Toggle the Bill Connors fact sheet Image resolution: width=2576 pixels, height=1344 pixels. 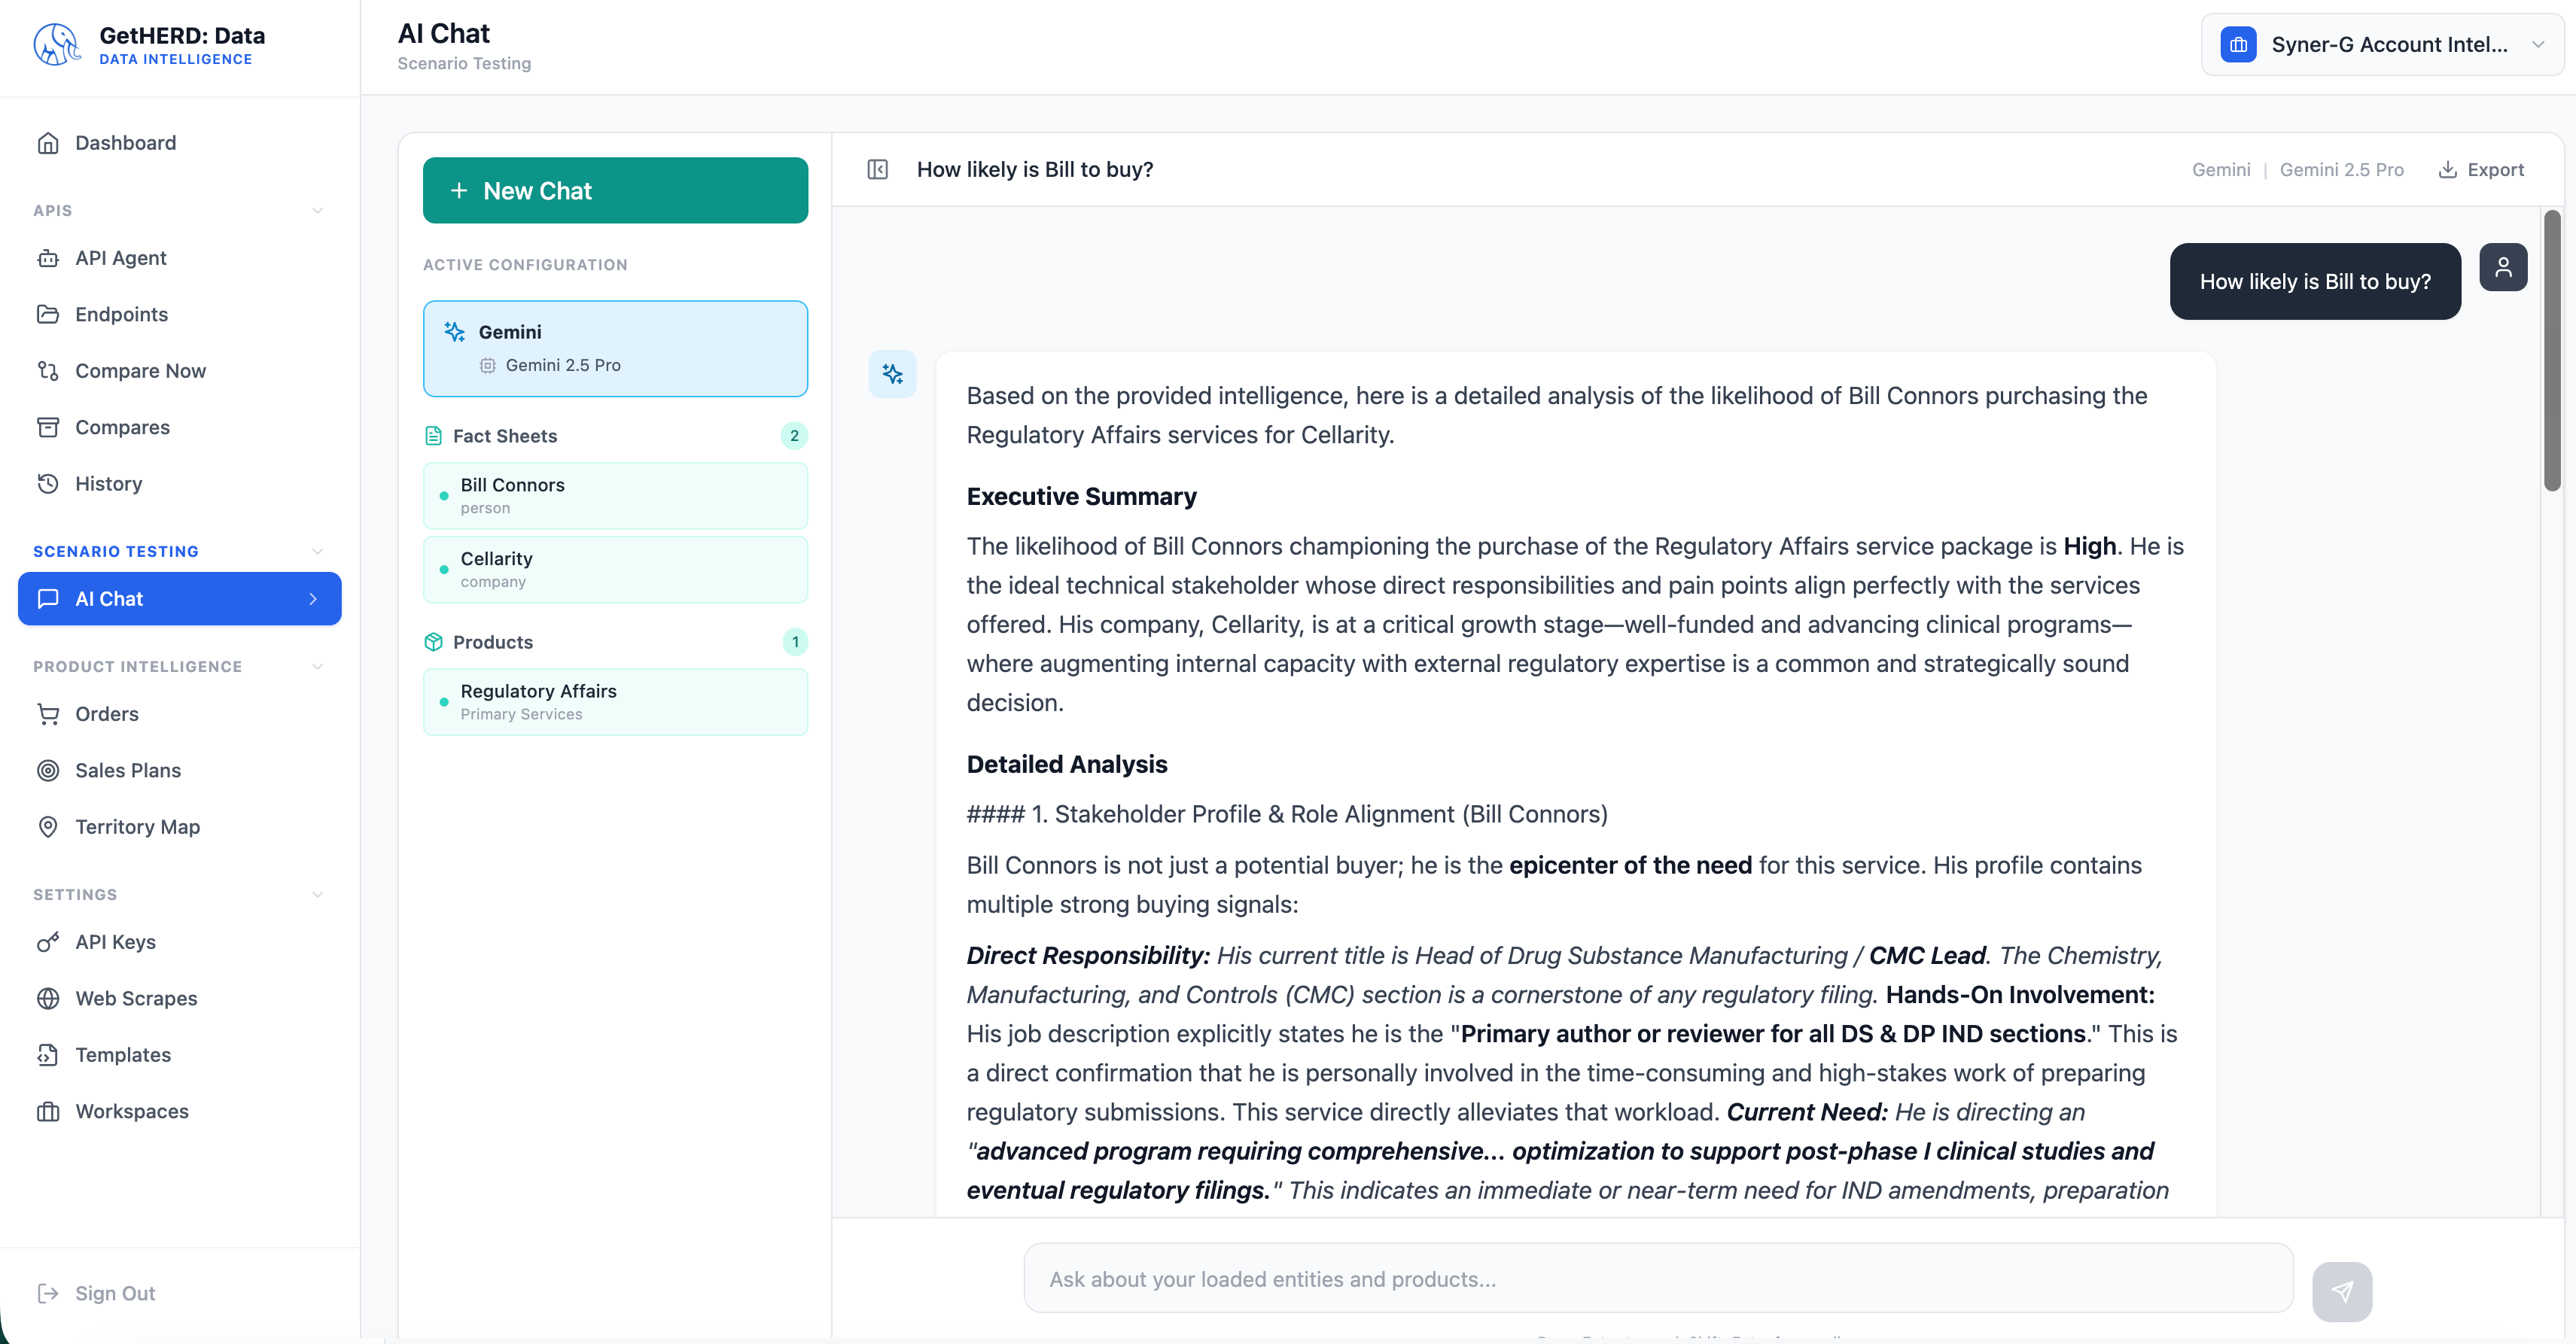tap(615, 495)
